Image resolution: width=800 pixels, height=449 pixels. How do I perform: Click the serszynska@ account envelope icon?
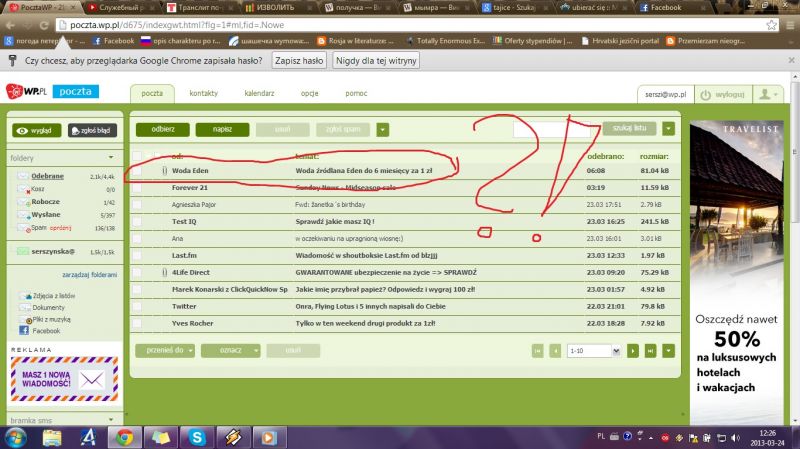coord(23,251)
